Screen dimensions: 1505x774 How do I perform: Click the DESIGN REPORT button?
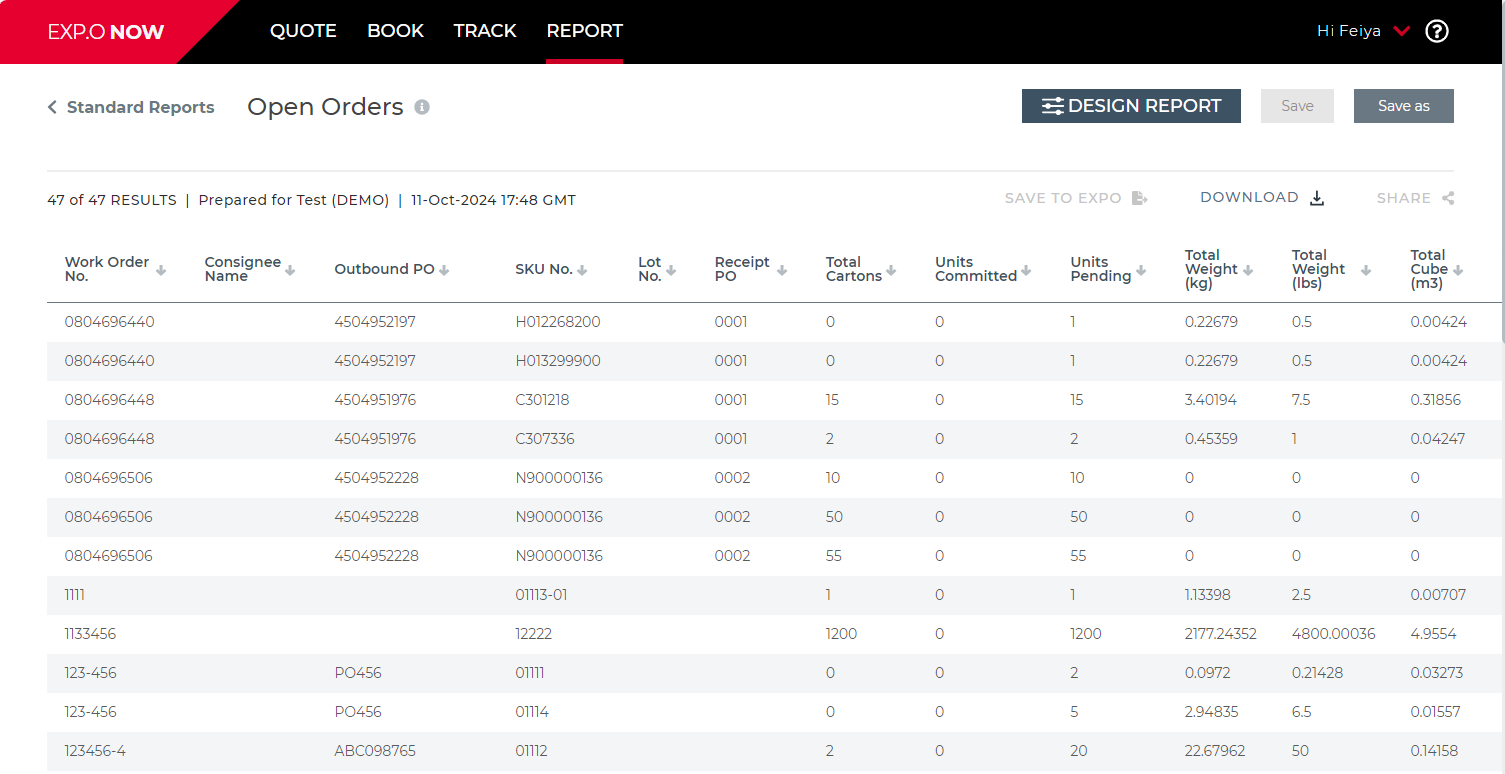tap(1131, 106)
